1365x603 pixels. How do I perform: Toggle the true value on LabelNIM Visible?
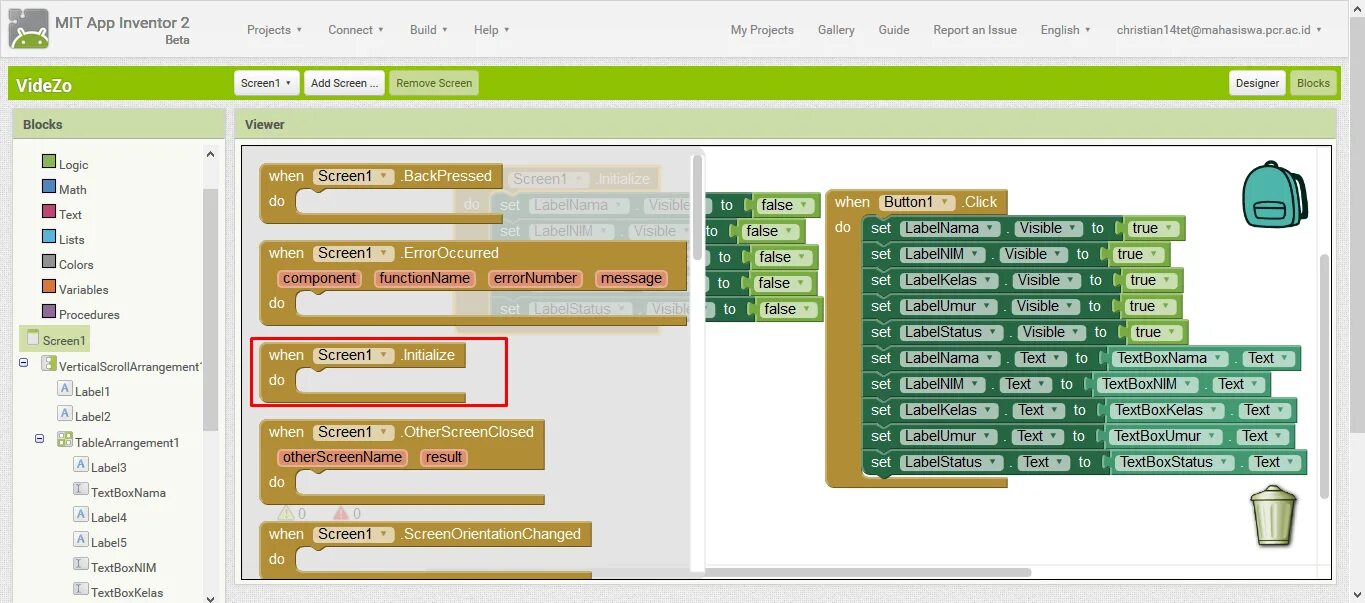[1138, 254]
